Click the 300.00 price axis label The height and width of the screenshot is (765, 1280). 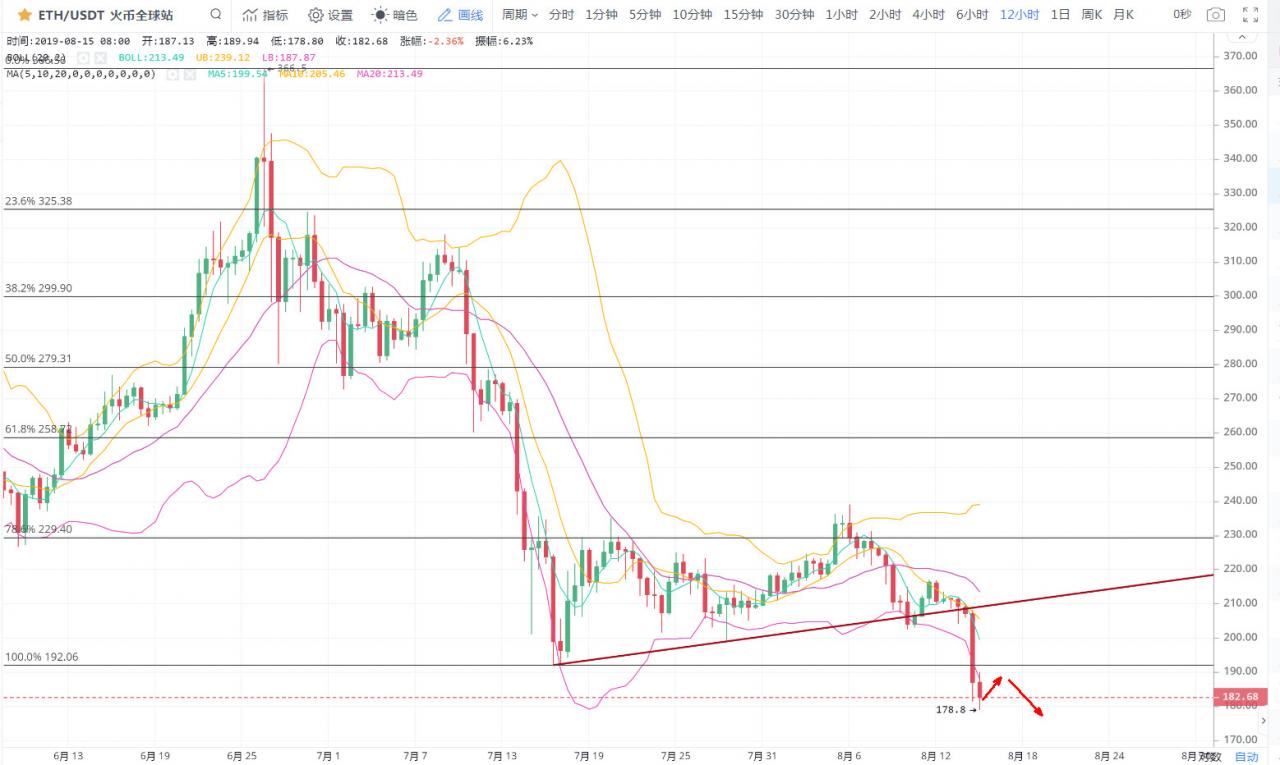(x=1242, y=295)
